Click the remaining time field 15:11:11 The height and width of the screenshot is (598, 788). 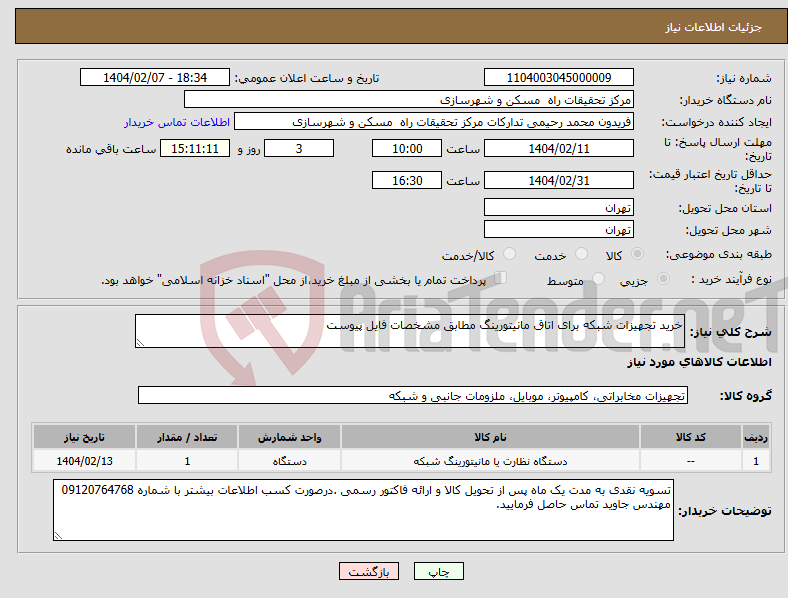coord(195,149)
